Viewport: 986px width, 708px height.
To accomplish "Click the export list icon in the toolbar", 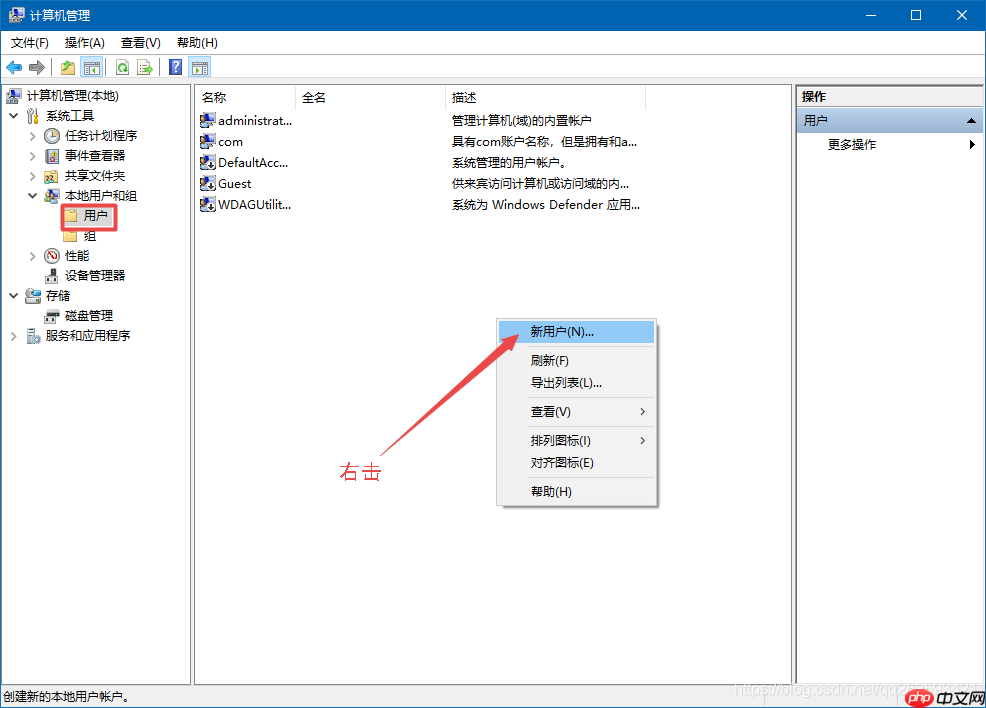I will pos(144,67).
